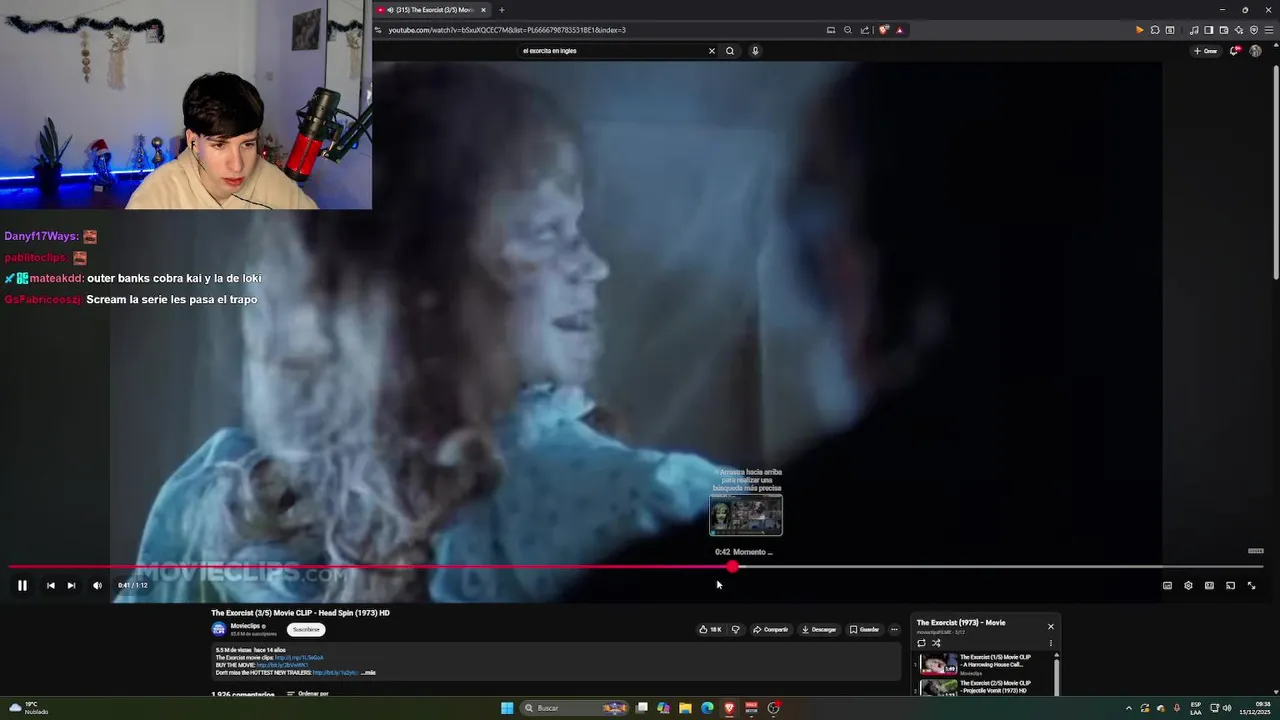
Task: Like the video with 18 K likes
Action: tap(710, 630)
